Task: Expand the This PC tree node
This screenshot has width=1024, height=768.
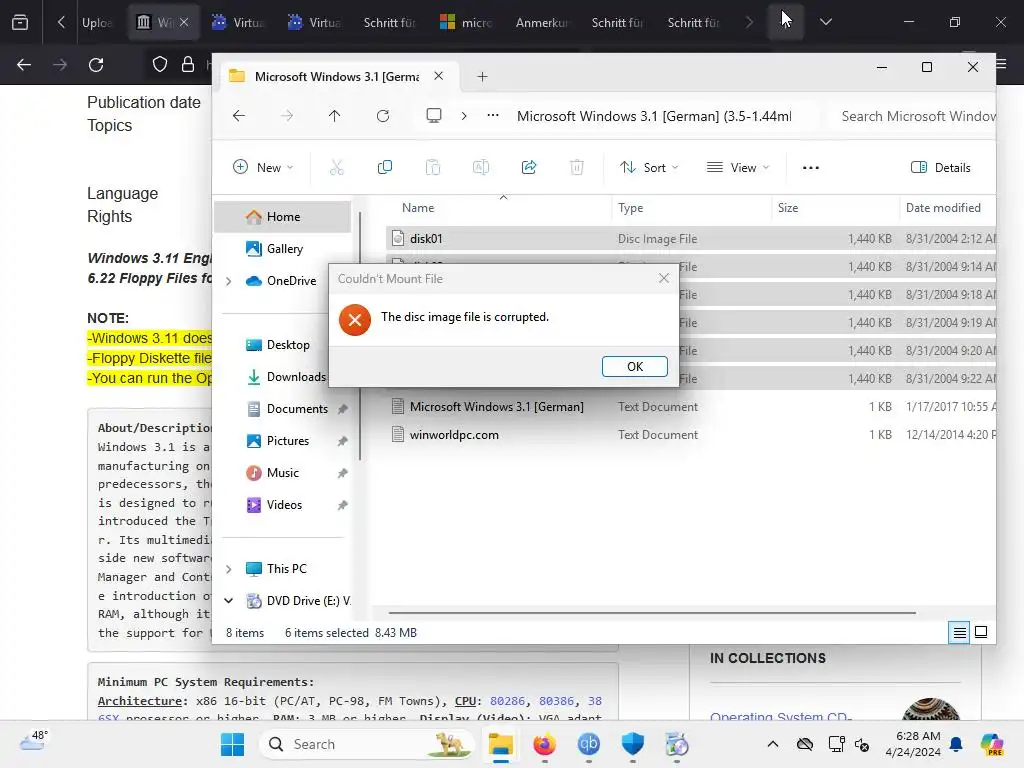Action: [x=229, y=569]
